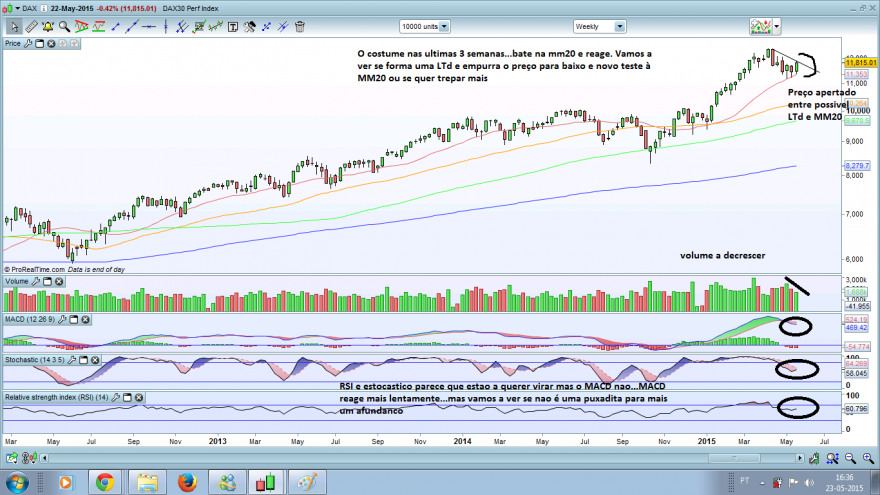Click the Stochastic (14 3 5) label

click(x=35, y=360)
